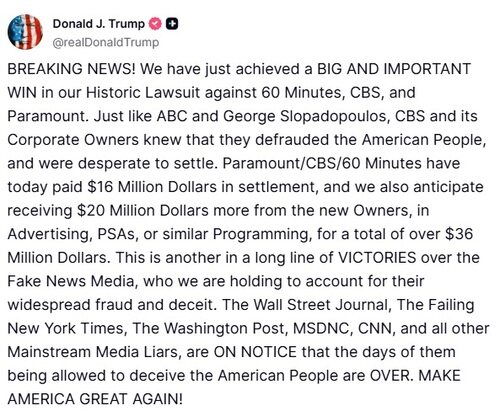500x411 pixels.
Task: Click The Washington Post mention
Action: click(210, 329)
